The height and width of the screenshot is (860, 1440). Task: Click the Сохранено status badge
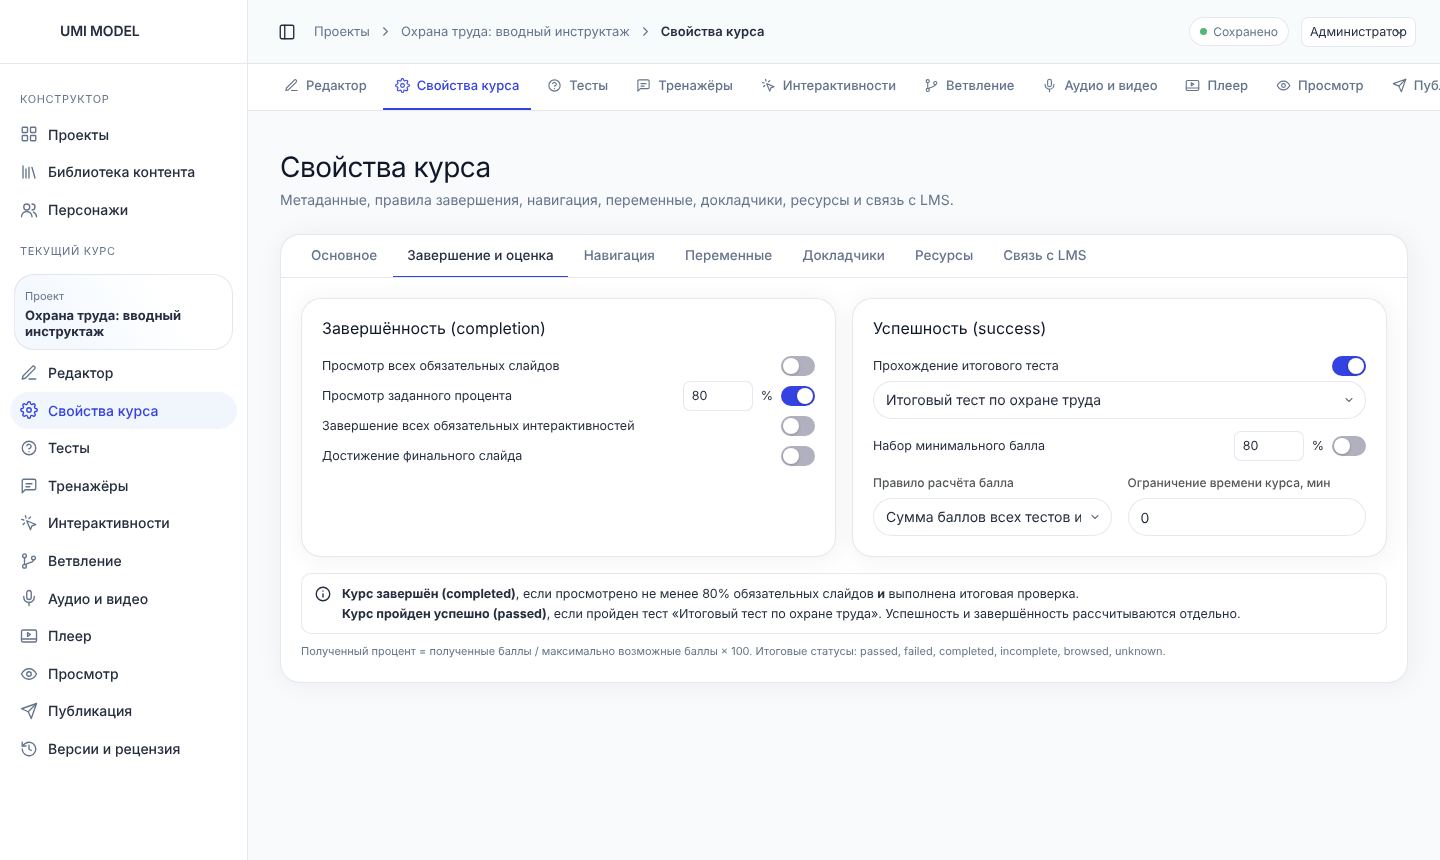1239,32
